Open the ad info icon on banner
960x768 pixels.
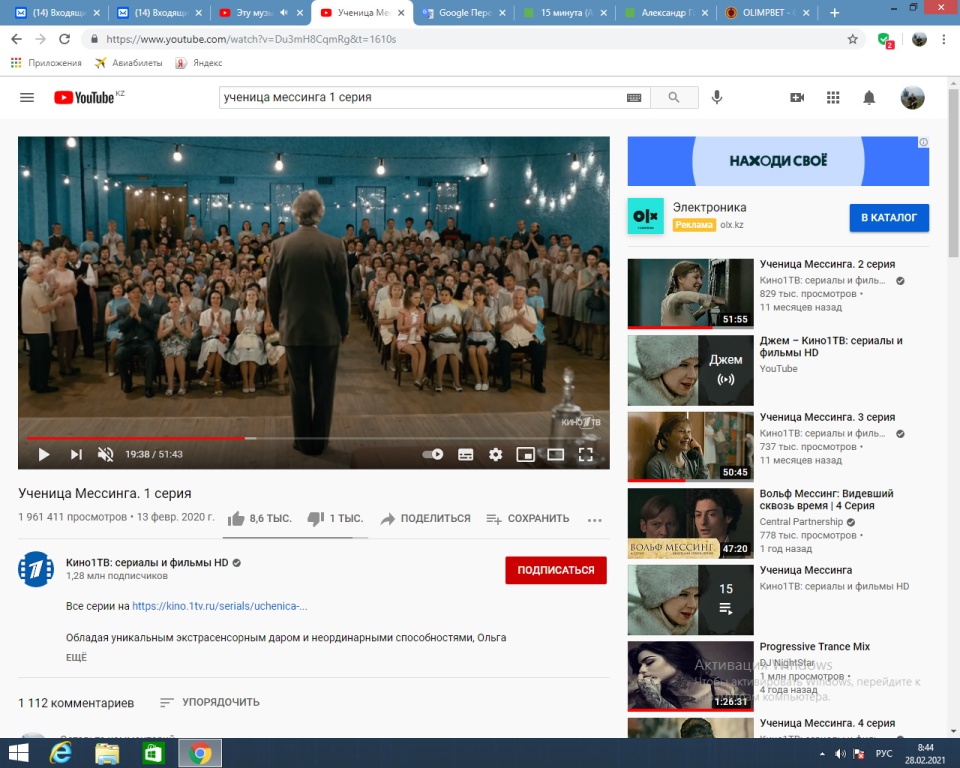click(x=923, y=142)
